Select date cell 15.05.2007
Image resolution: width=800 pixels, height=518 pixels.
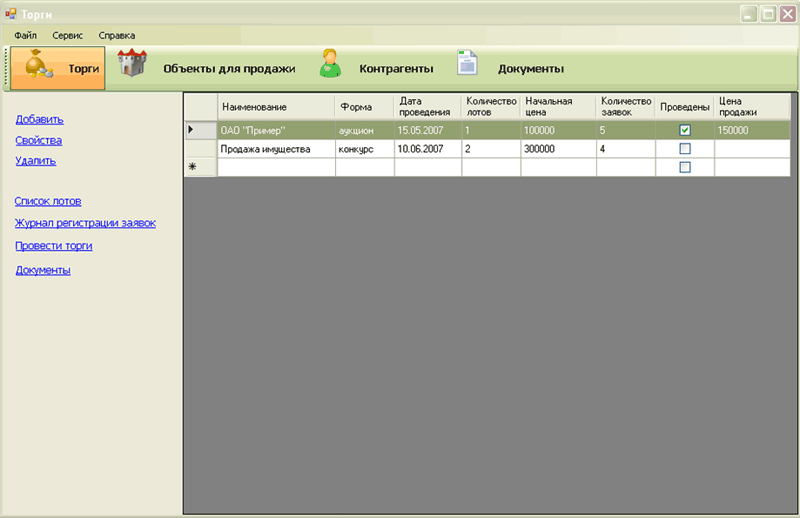click(428, 130)
